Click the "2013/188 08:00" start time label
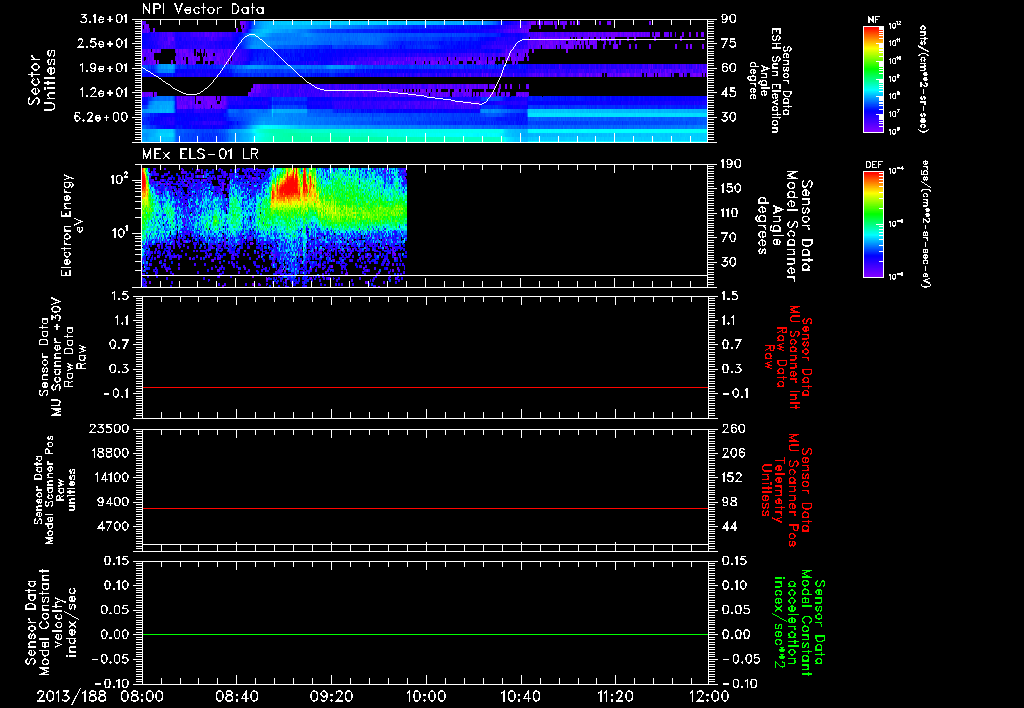 tap(98, 696)
